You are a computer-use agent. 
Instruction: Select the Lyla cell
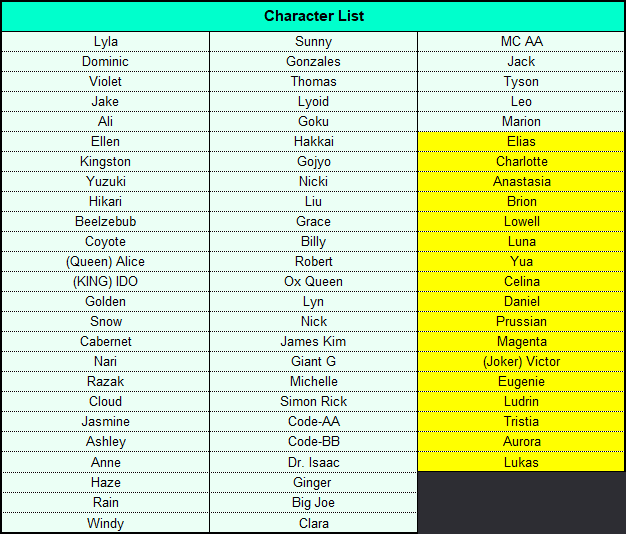coord(105,42)
